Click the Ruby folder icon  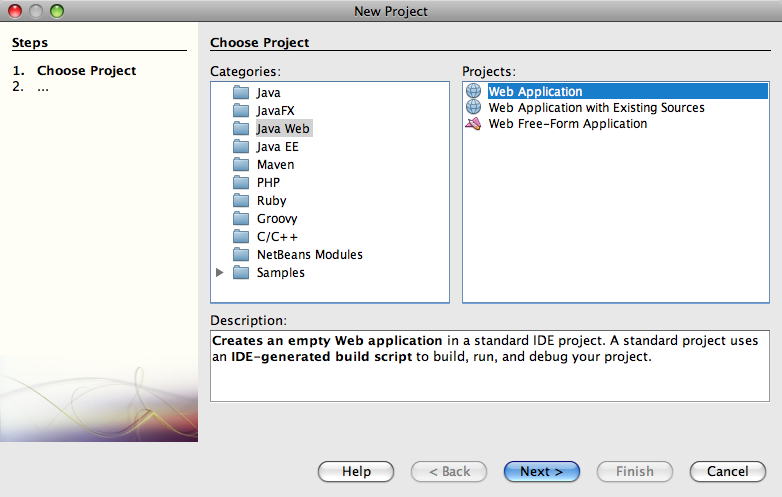240,201
